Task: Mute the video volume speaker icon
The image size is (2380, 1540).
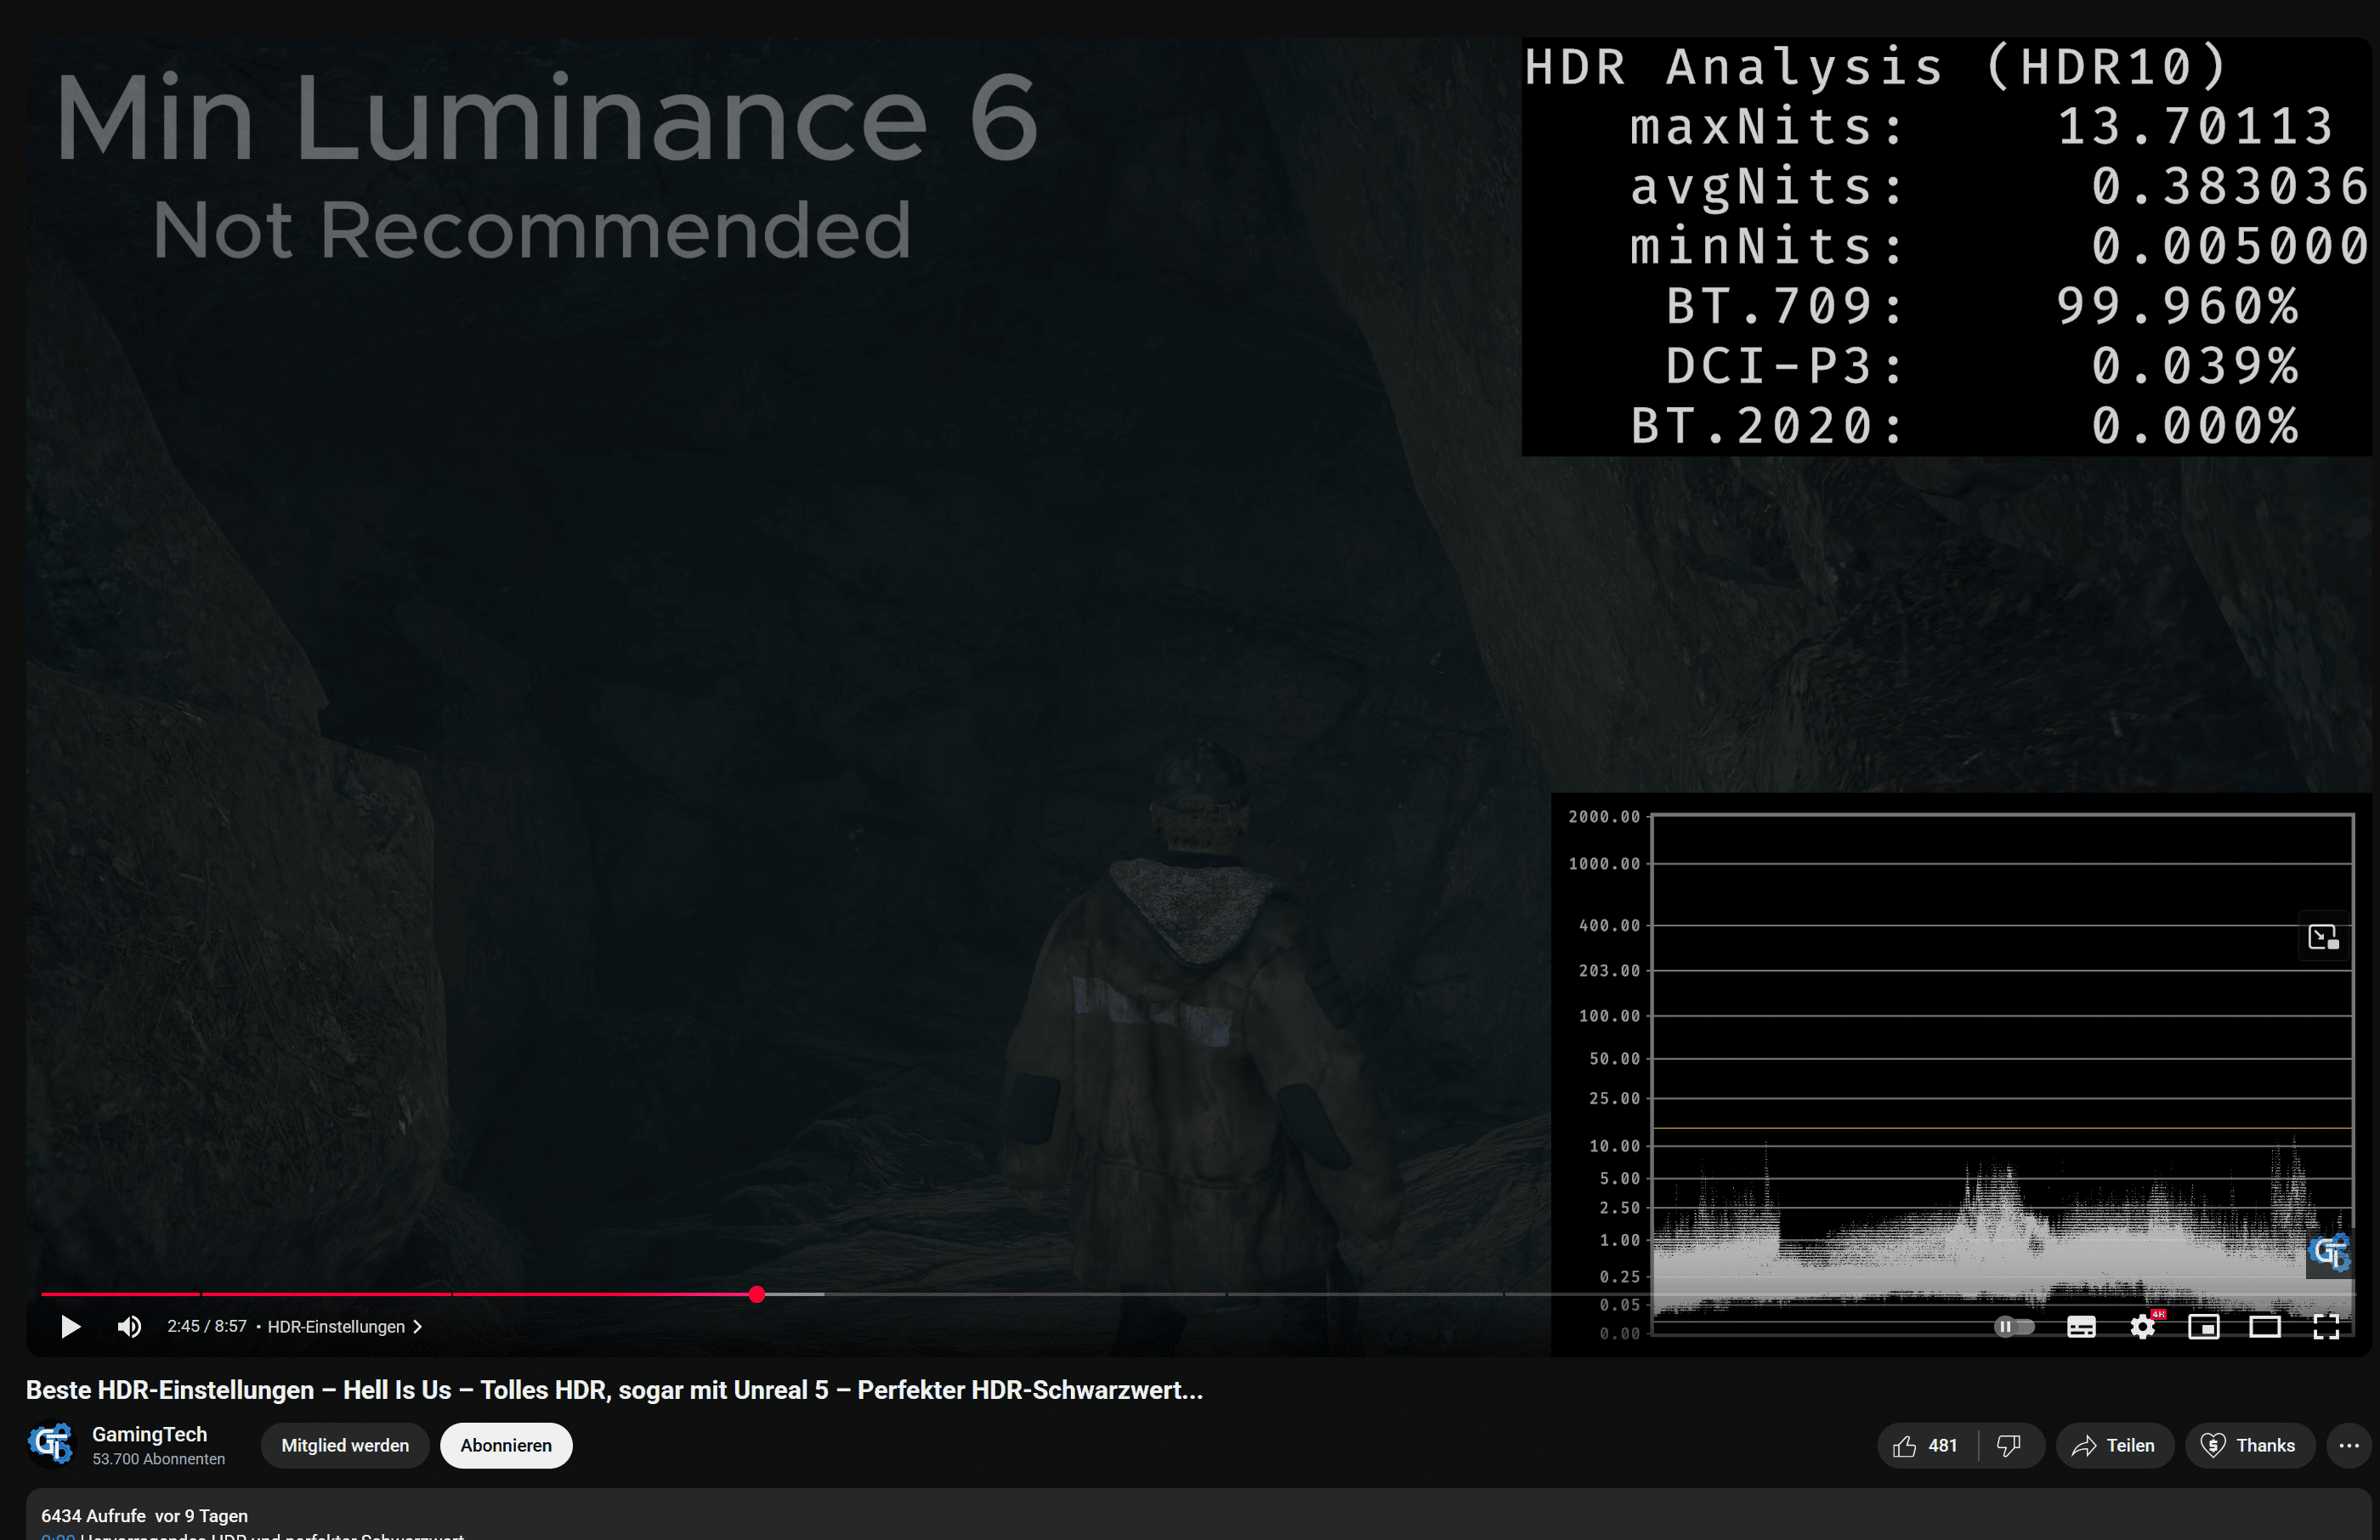Action: pos(129,1326)
